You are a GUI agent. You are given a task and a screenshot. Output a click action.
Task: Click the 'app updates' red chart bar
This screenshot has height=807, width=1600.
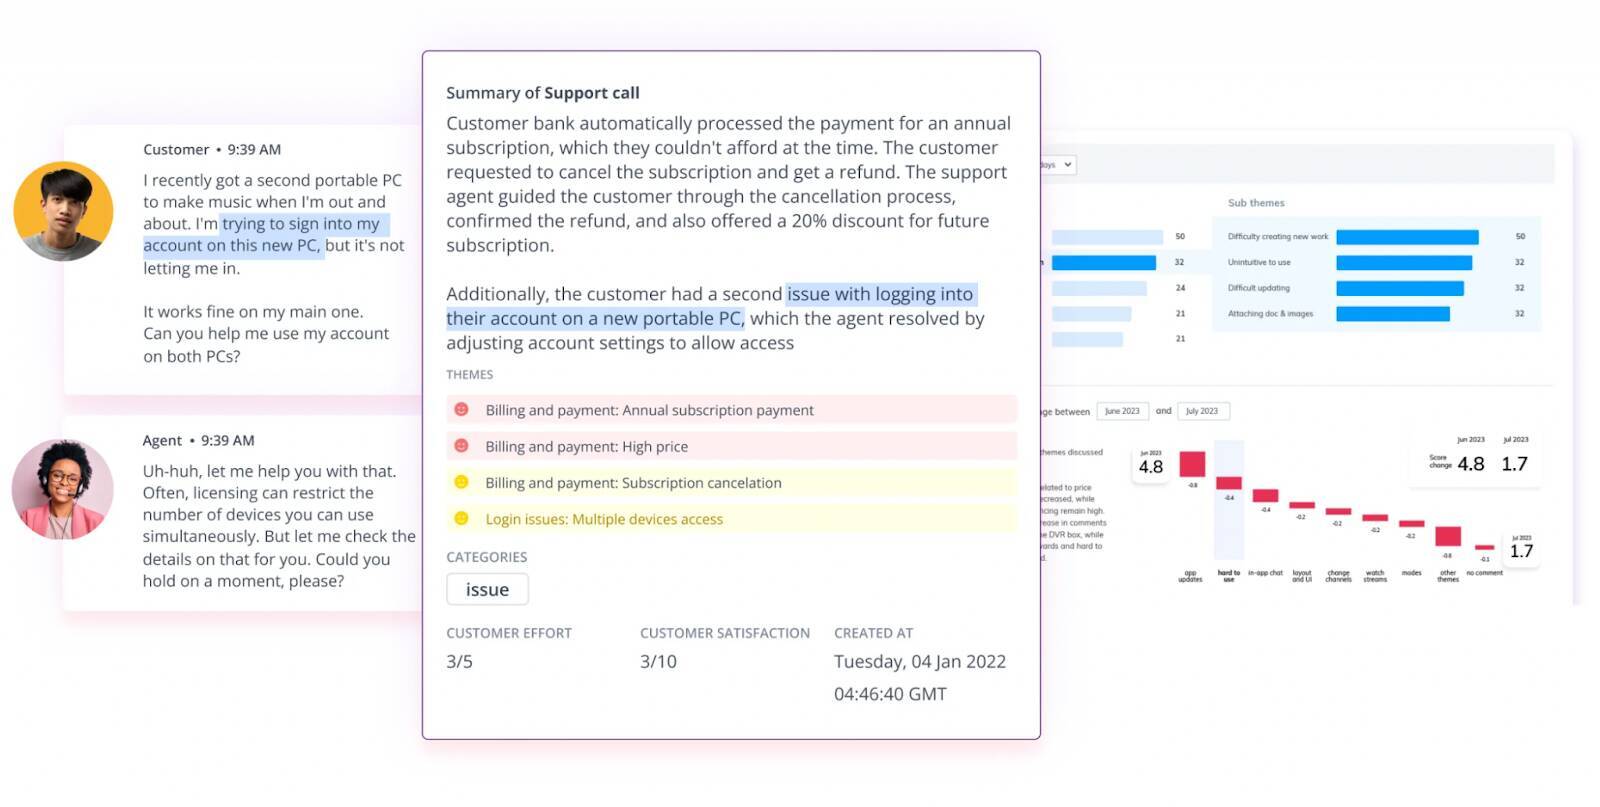coord(1191,464)
